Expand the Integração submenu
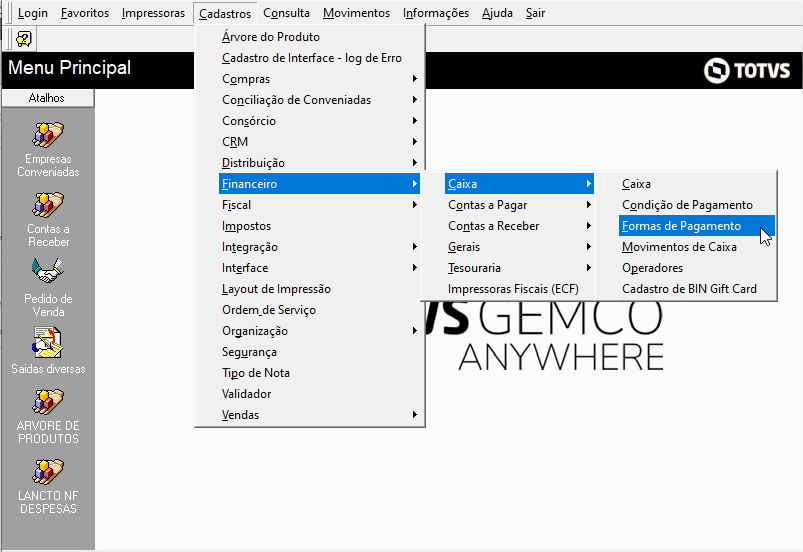This screenshot has height=552, width=803. [x=320, y=247]
